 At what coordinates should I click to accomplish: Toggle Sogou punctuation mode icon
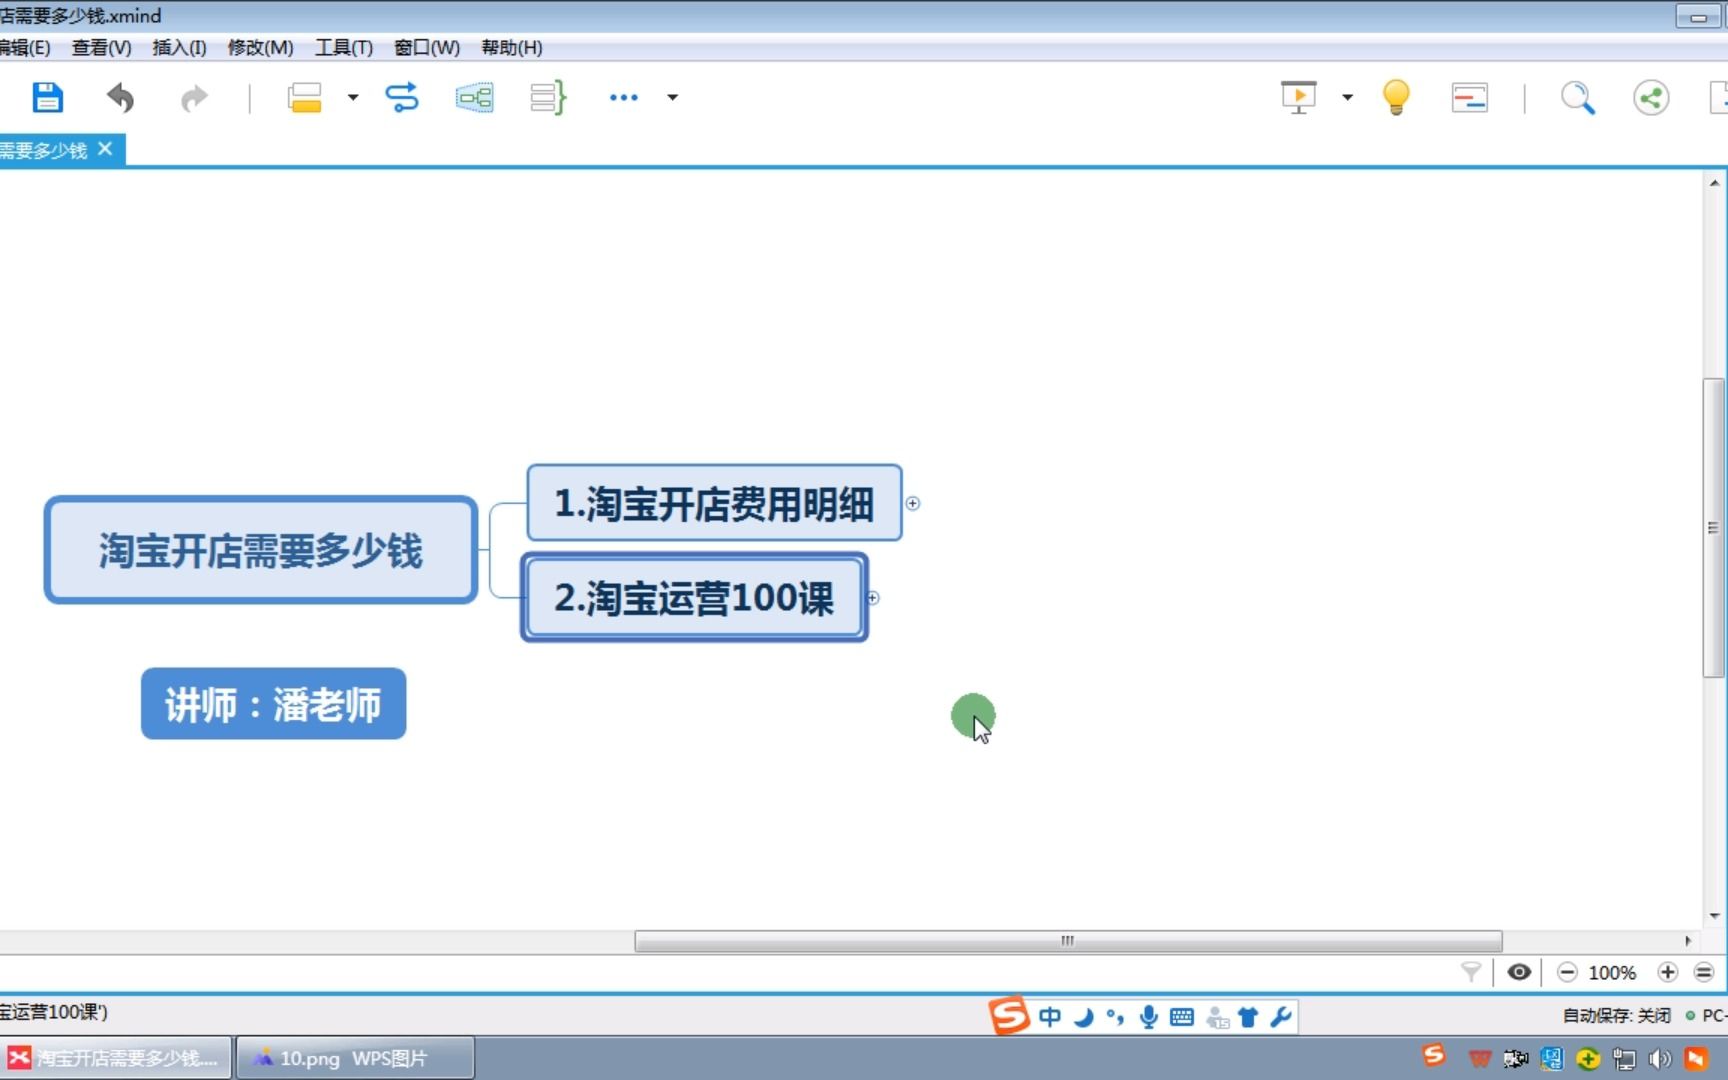pyautogui.click(x=1115, y=1017)
